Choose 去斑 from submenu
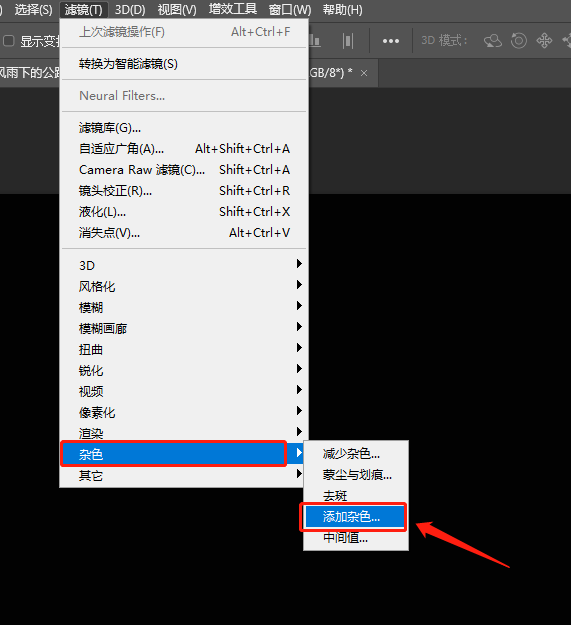The height and width of the screenshot is (625, 571). point(356,496)
